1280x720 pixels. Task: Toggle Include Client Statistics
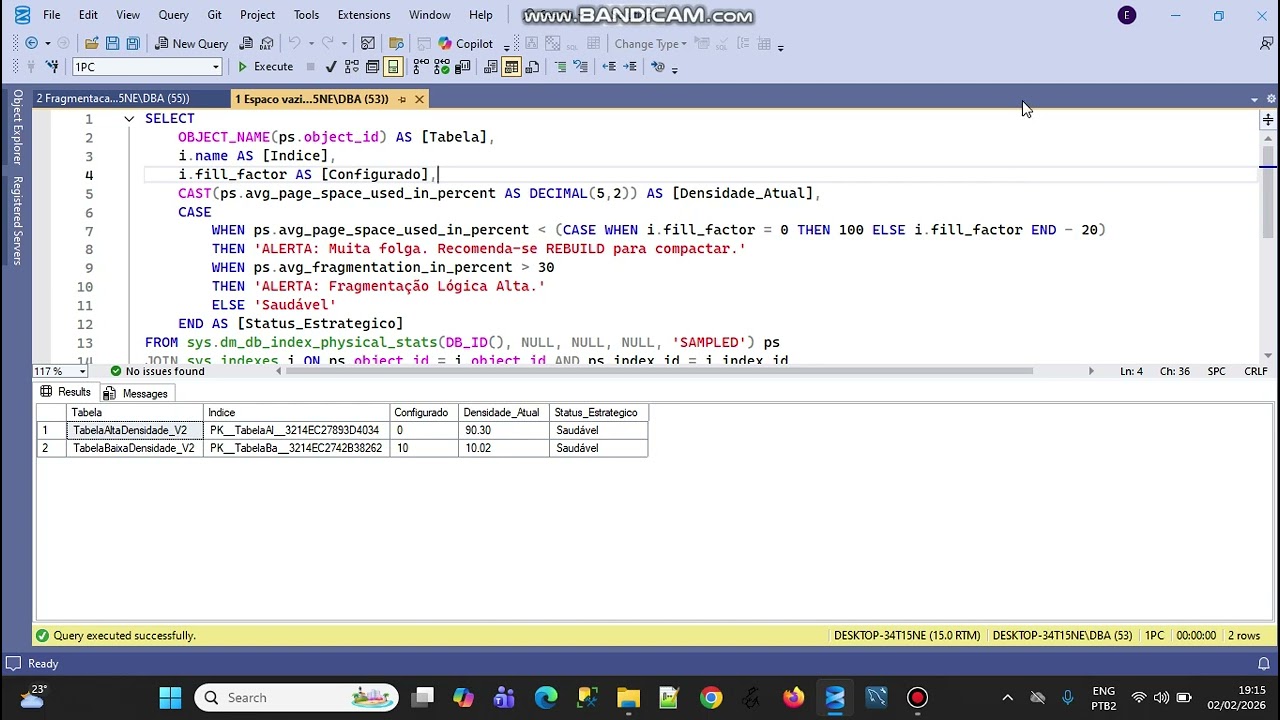tap(462, 67)
